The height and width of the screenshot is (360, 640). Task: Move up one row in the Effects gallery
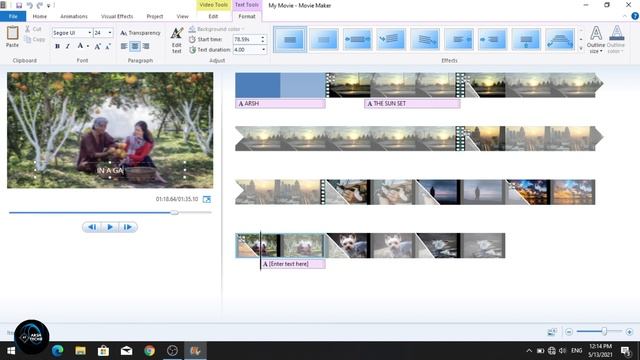tap(581, 31)
